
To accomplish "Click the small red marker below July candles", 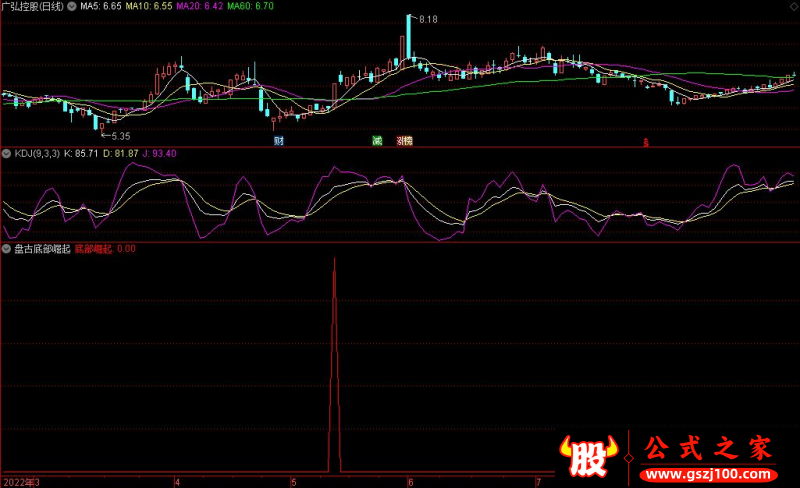I will click(646, 142).
